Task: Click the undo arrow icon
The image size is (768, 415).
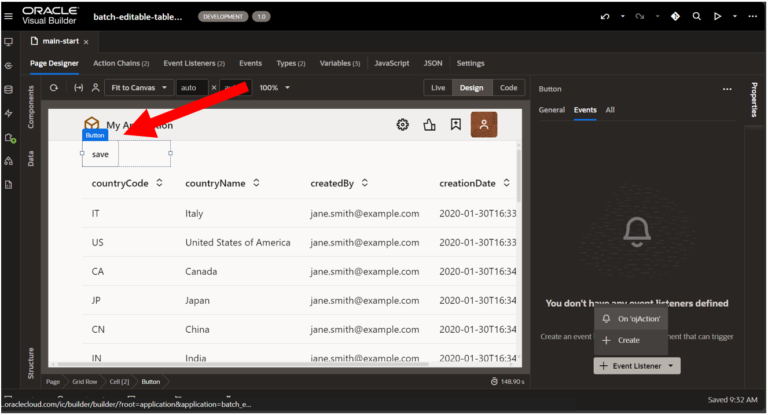Action: (x=604, y=17)
